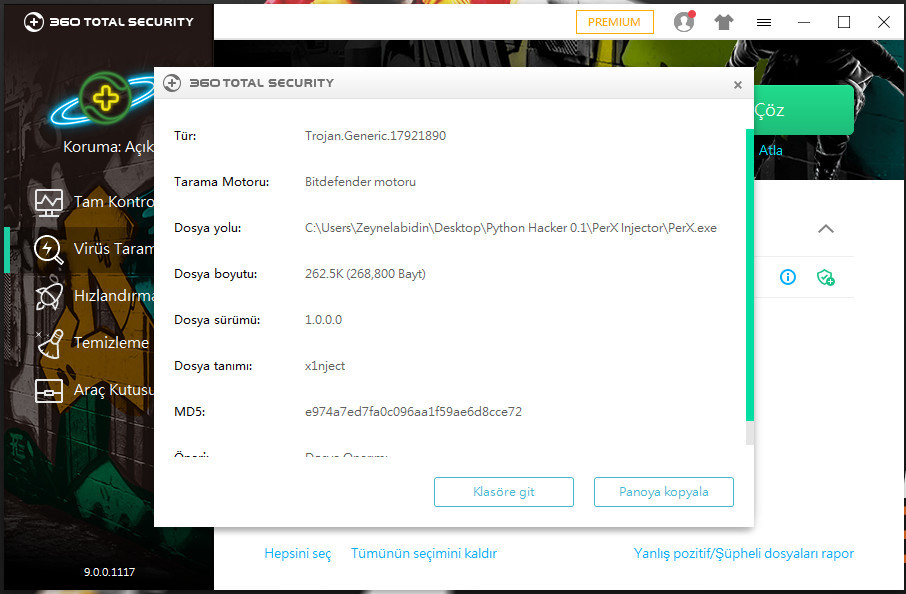The height and width of the screenshot is (594, 906).
Task: Click the green Çöz button
Action: [x=804, y=110]
